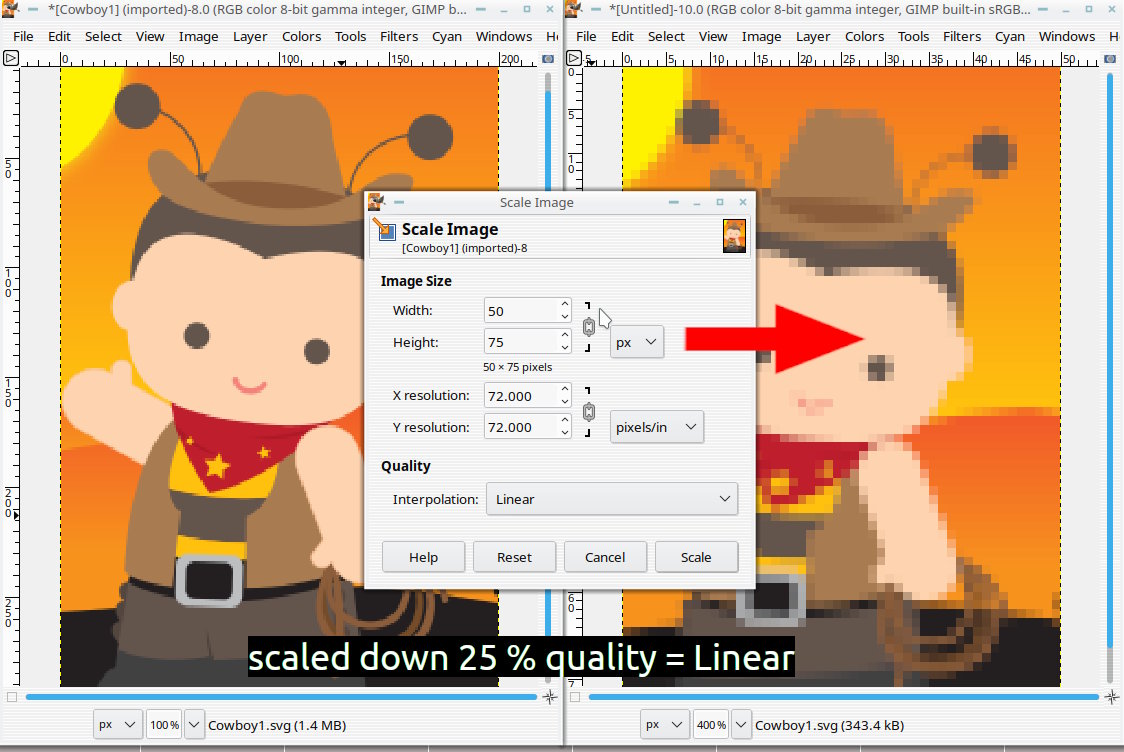Click zoom-on-resize icon in left window
This screenshot has height=752, width=1124.
click(x=548, y=59)
